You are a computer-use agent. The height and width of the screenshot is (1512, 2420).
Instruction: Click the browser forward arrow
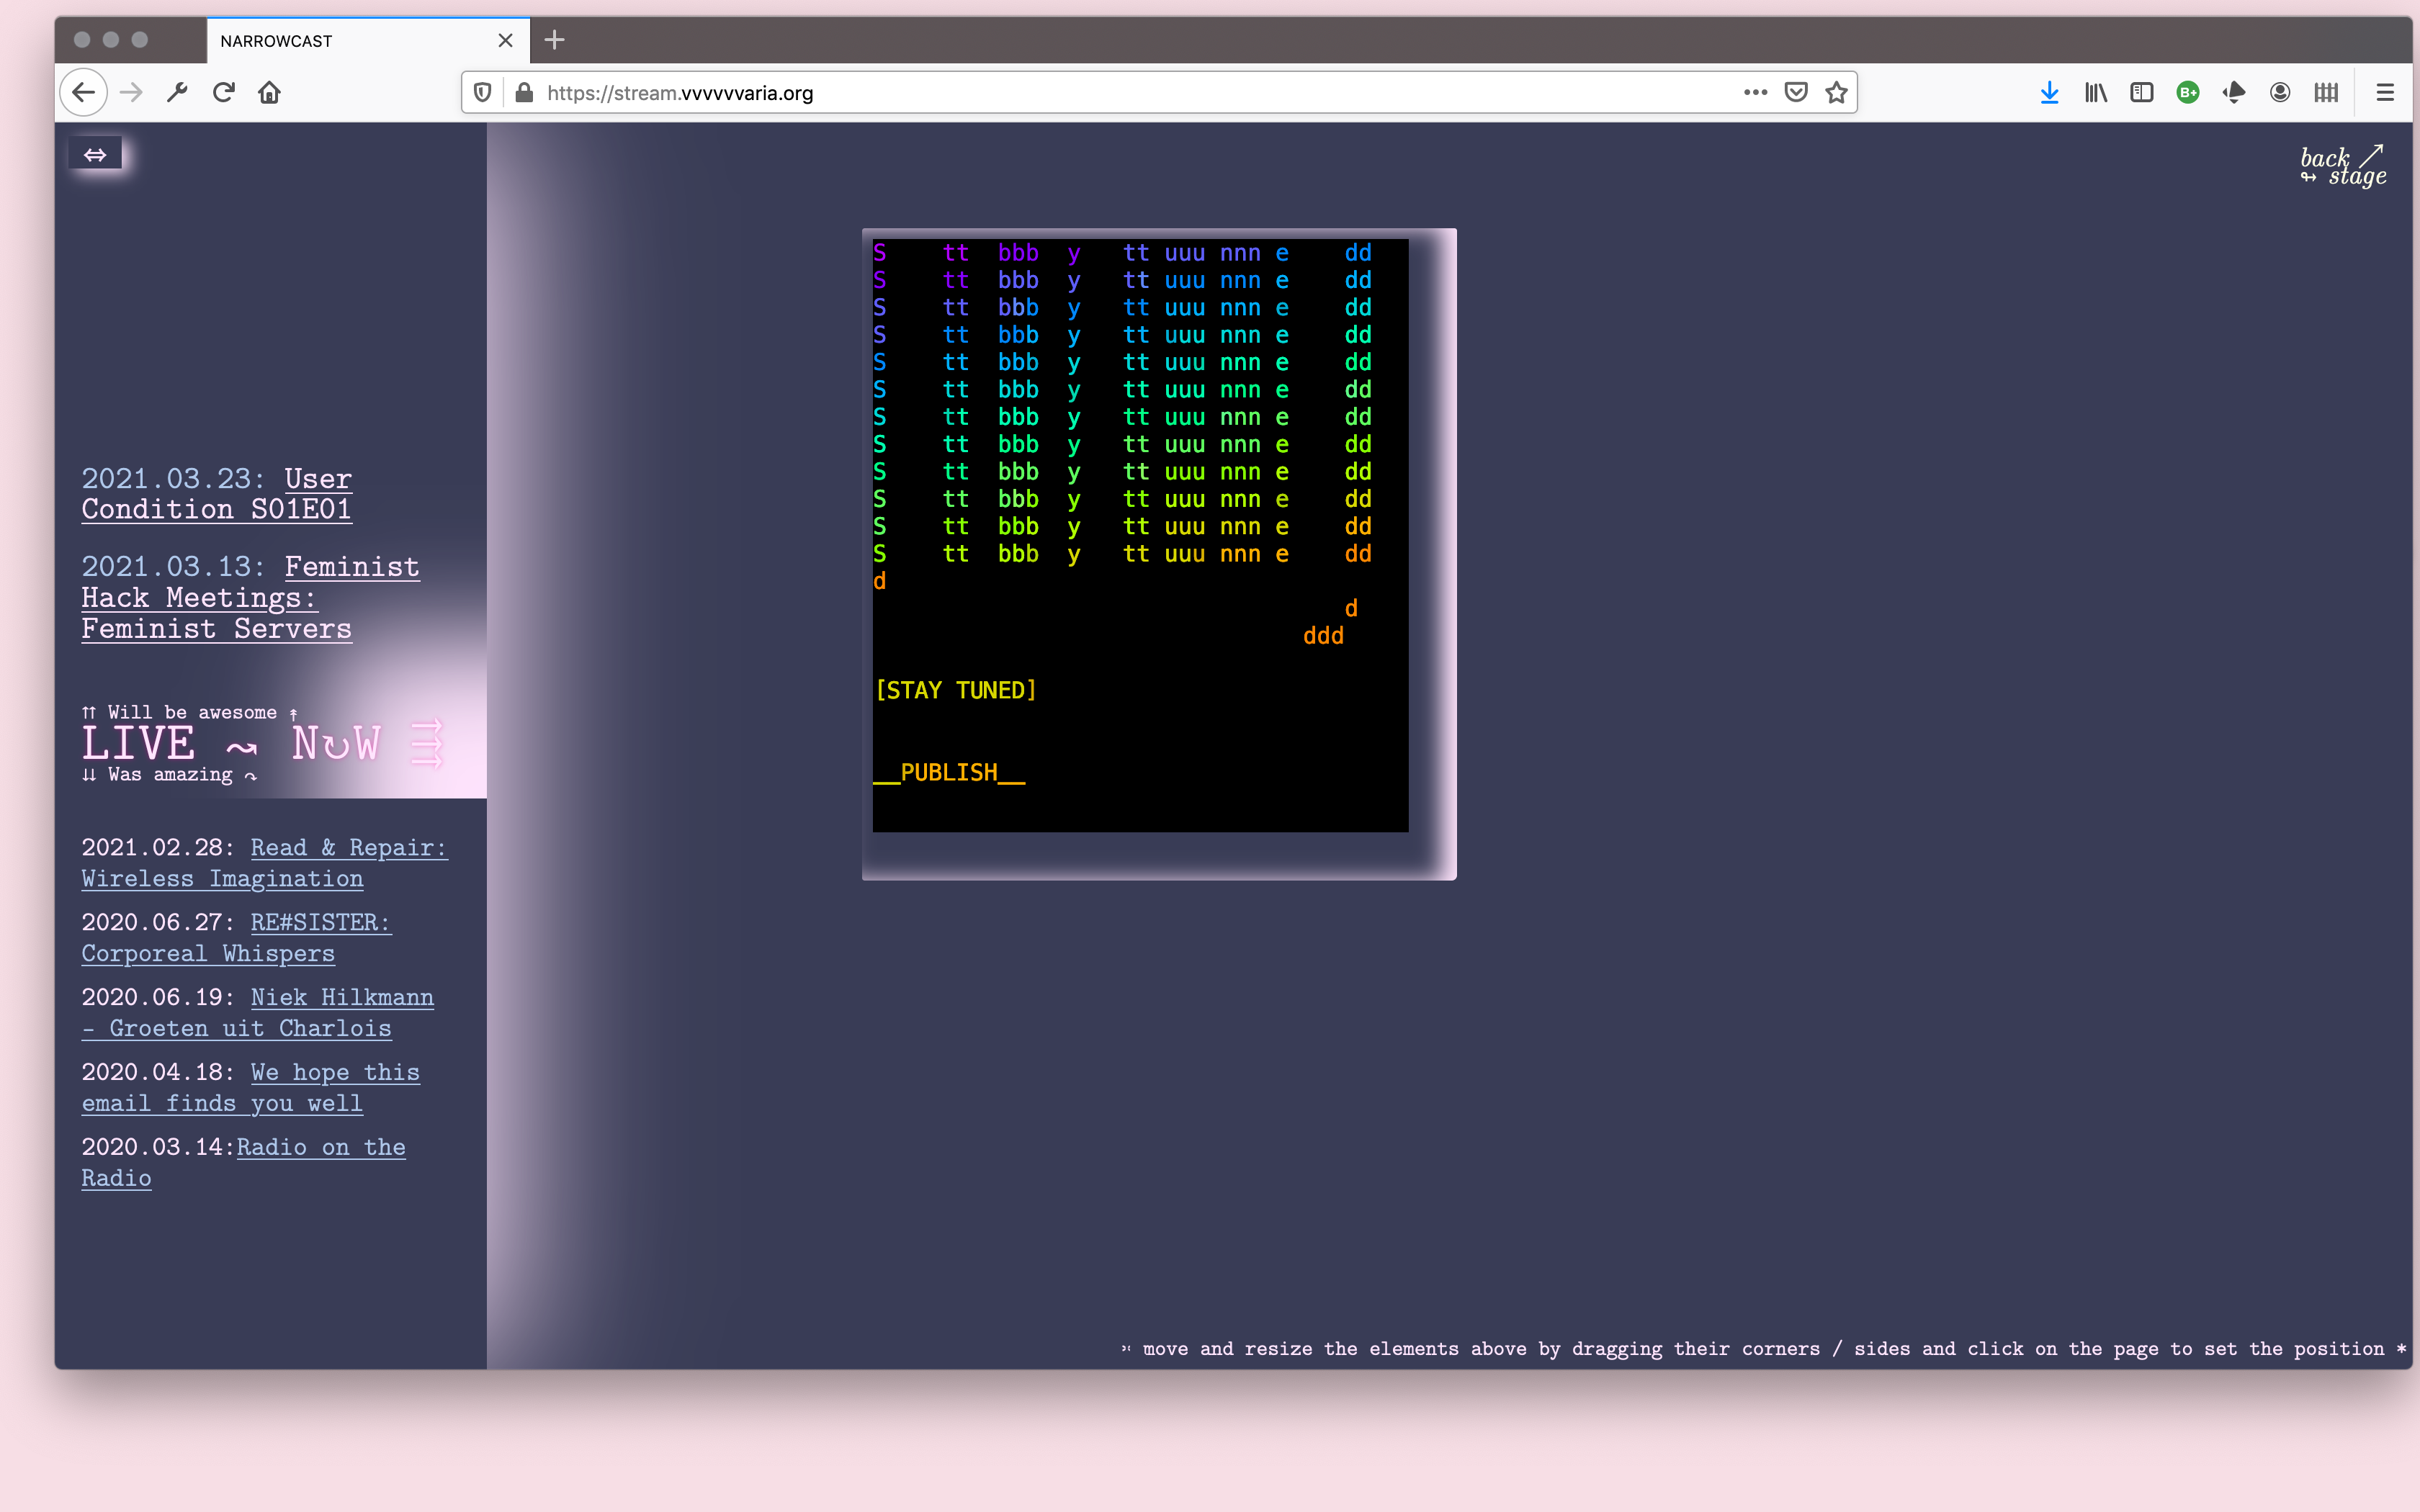(131, 93)
